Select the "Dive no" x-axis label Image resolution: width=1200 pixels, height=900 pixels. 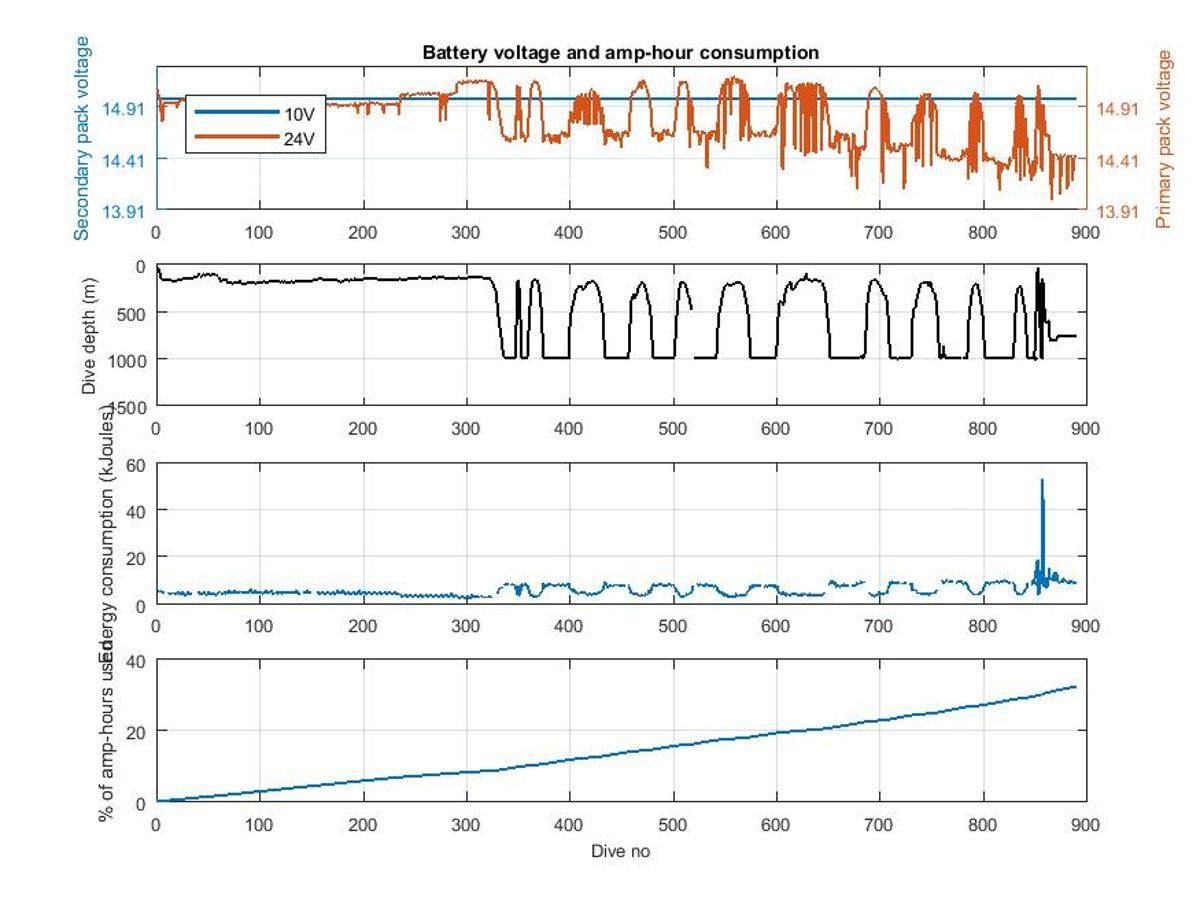click(620, 852)
